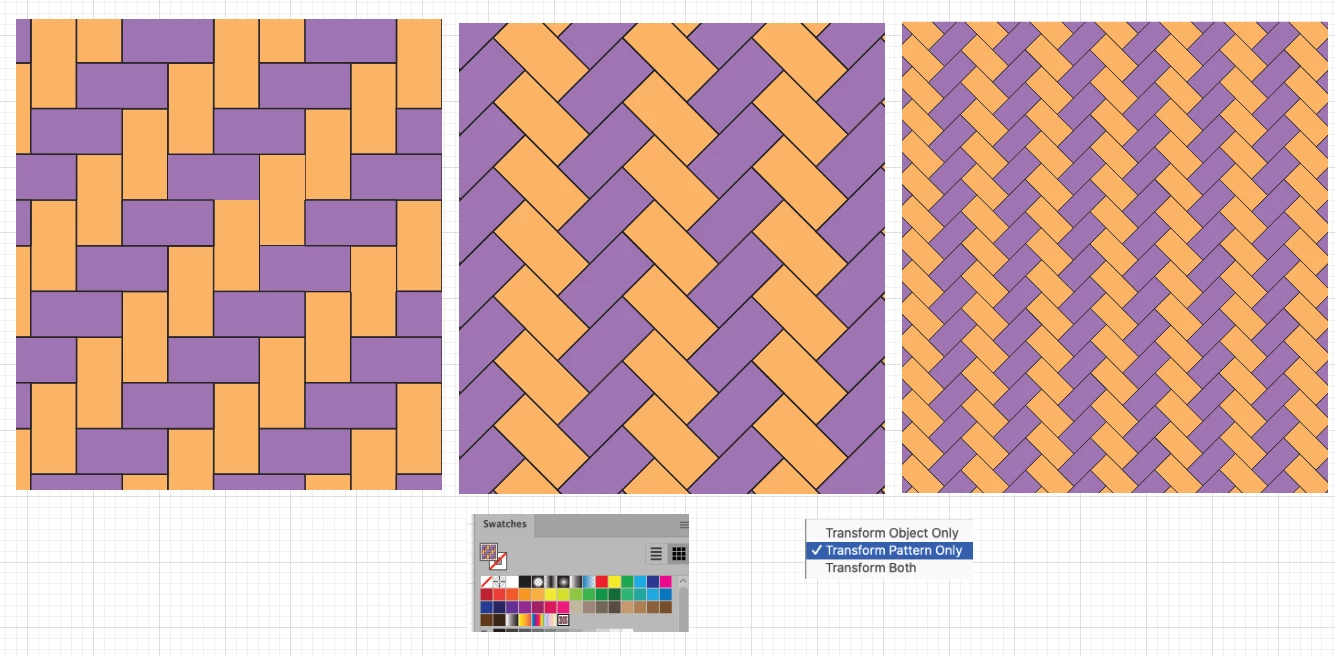
Task: Select the right scaled-down herringbone pattern artwork
Action: click(x=1115, y=258)
